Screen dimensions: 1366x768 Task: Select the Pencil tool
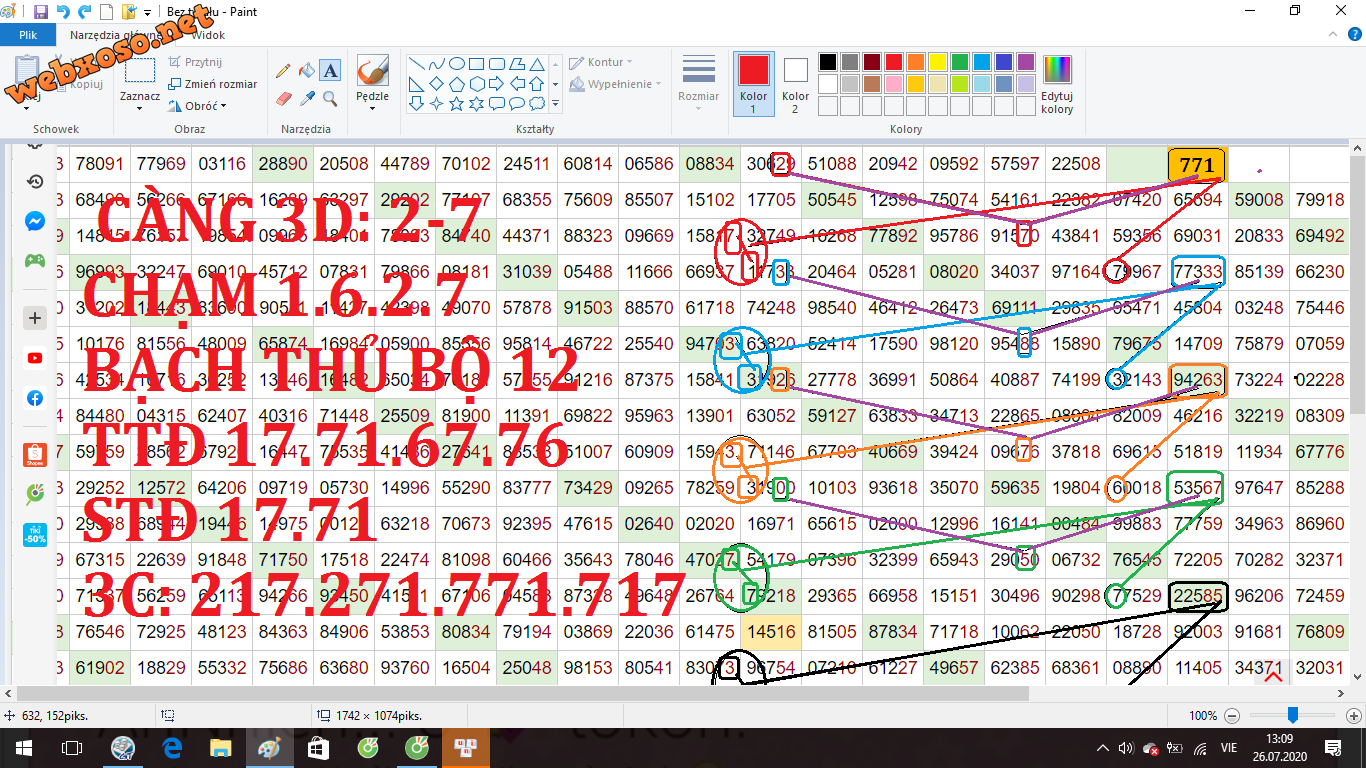pos(283,71)
